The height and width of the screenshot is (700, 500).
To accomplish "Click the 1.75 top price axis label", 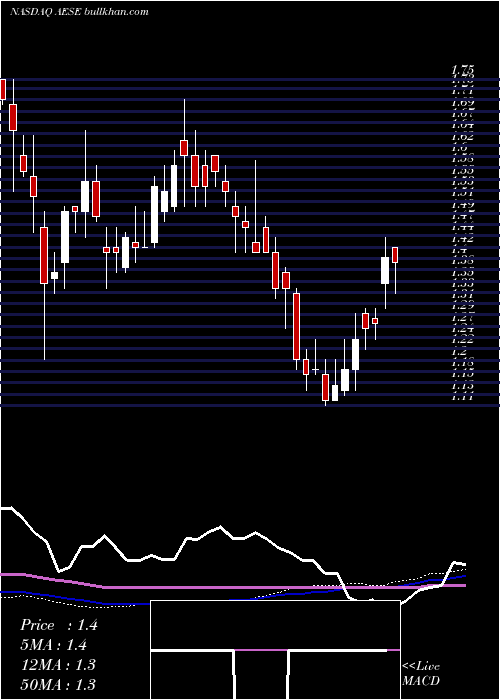I will [463, 69].
